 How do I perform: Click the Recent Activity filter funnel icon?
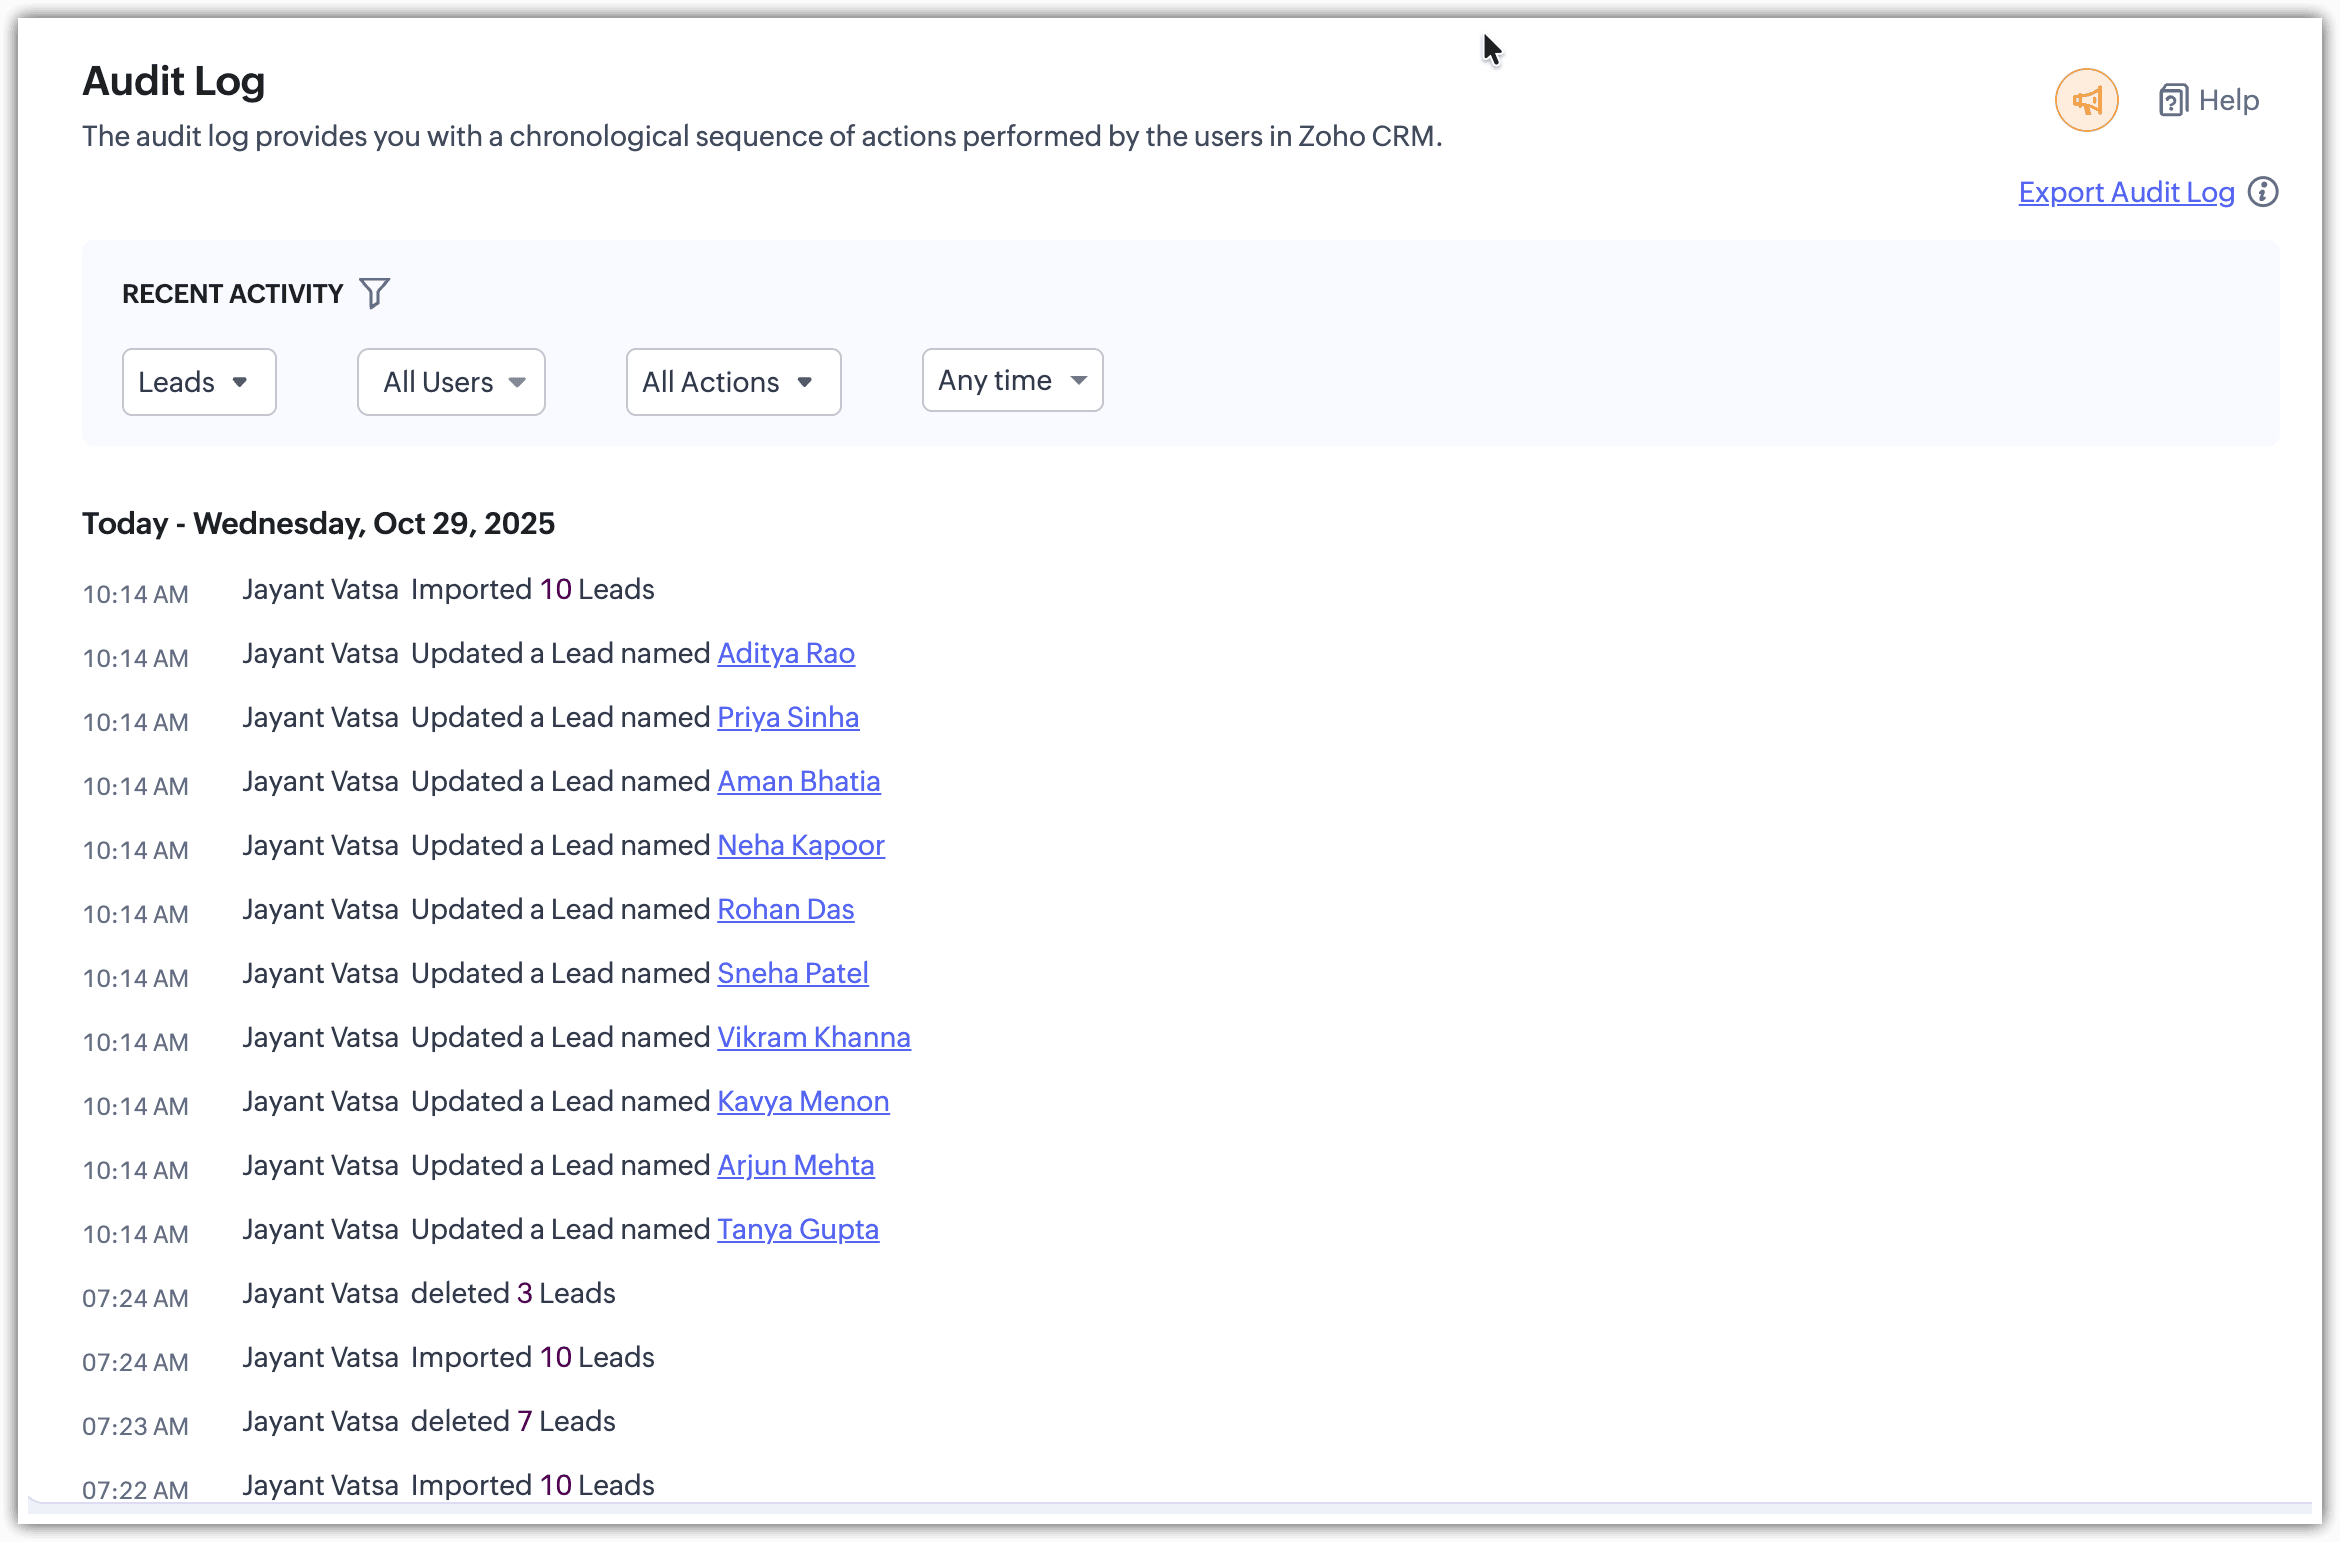point(374,293)
